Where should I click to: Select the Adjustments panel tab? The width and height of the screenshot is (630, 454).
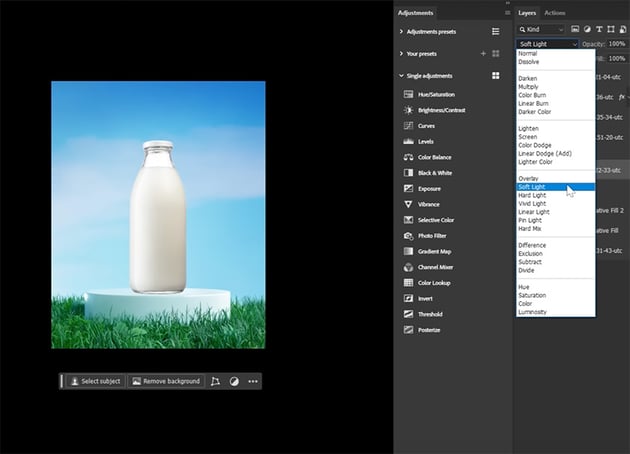pyautogui.click(x=415, y=13)
